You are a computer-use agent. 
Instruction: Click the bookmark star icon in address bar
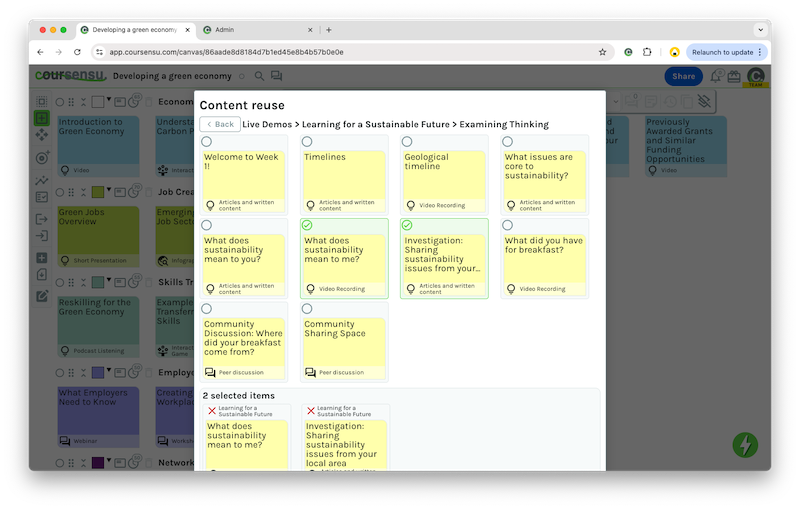(x=602, y=52)
